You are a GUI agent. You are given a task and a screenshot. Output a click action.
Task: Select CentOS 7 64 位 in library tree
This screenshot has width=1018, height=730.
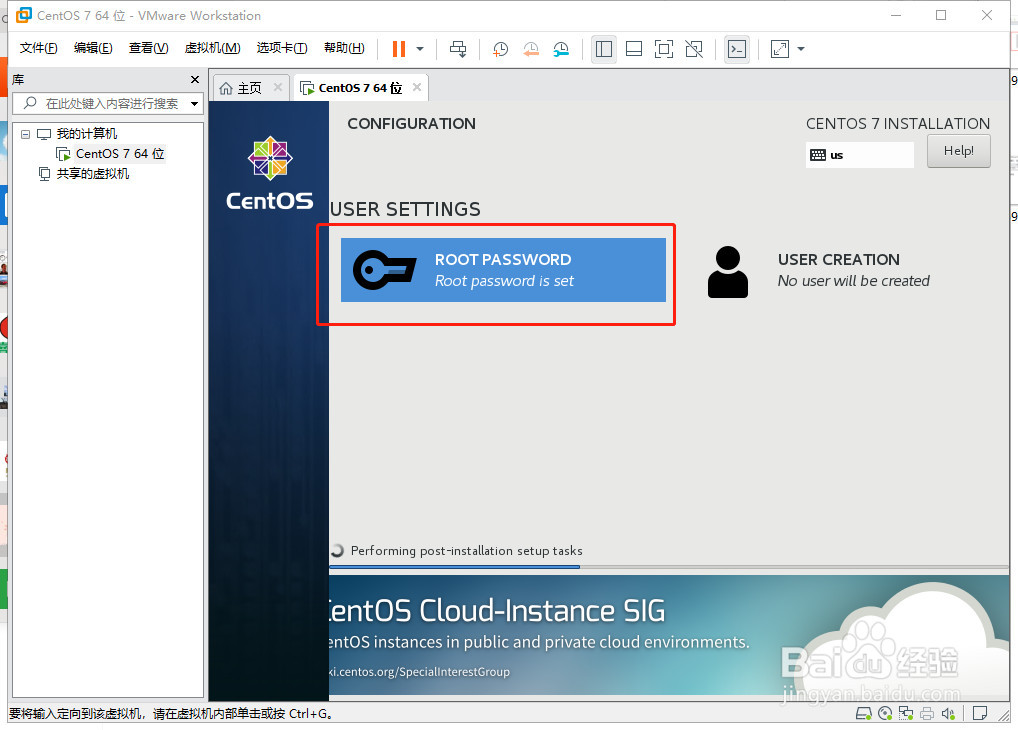(119, 154)
